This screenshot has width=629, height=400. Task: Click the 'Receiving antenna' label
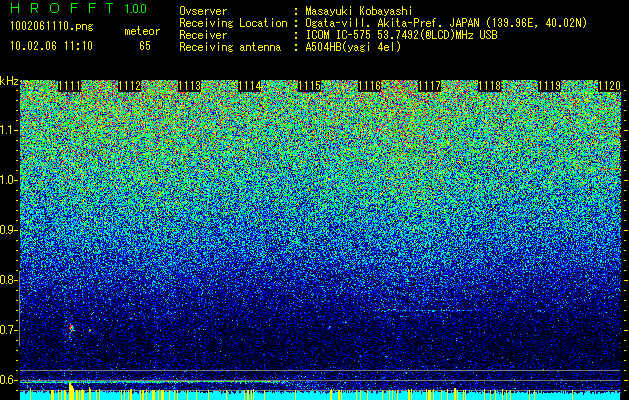(x=230, y=47)
